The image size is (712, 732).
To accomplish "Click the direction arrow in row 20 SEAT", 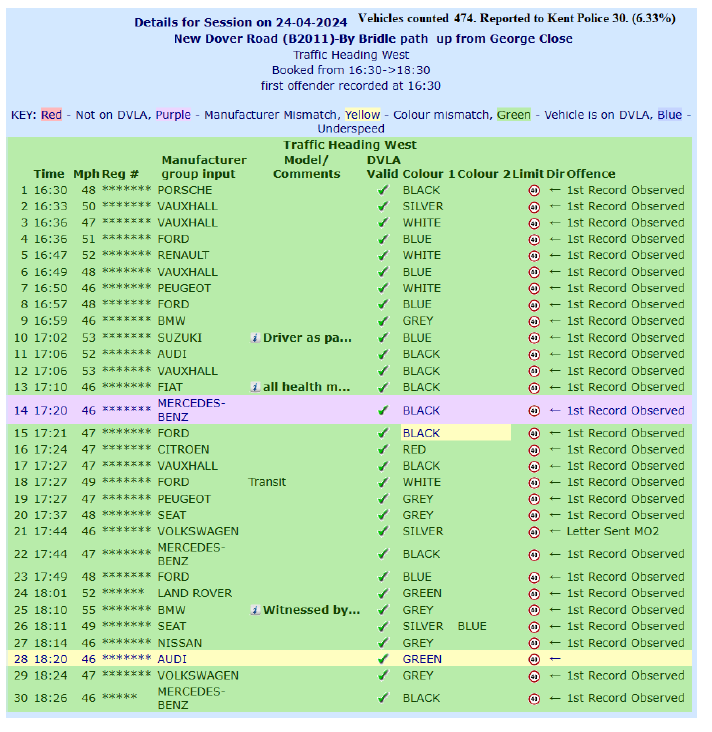I will tap(555, 515).
